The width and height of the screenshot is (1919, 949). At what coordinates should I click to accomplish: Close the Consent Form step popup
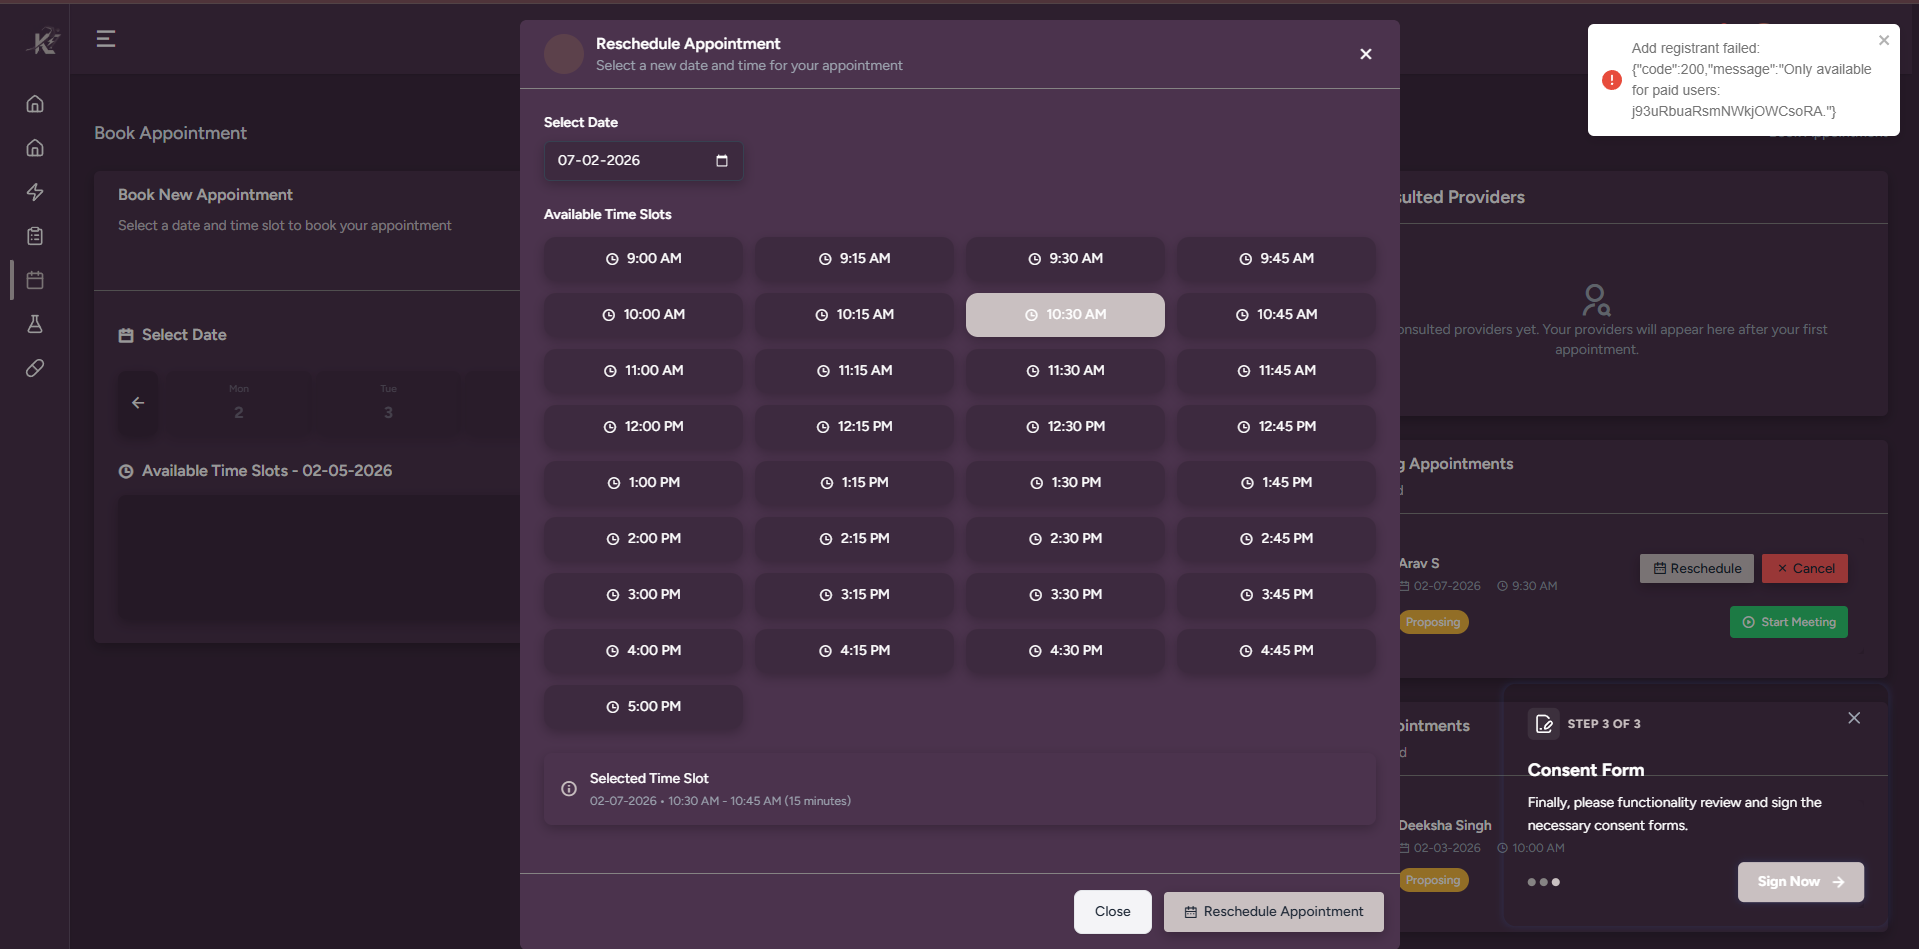(1853, 719)
